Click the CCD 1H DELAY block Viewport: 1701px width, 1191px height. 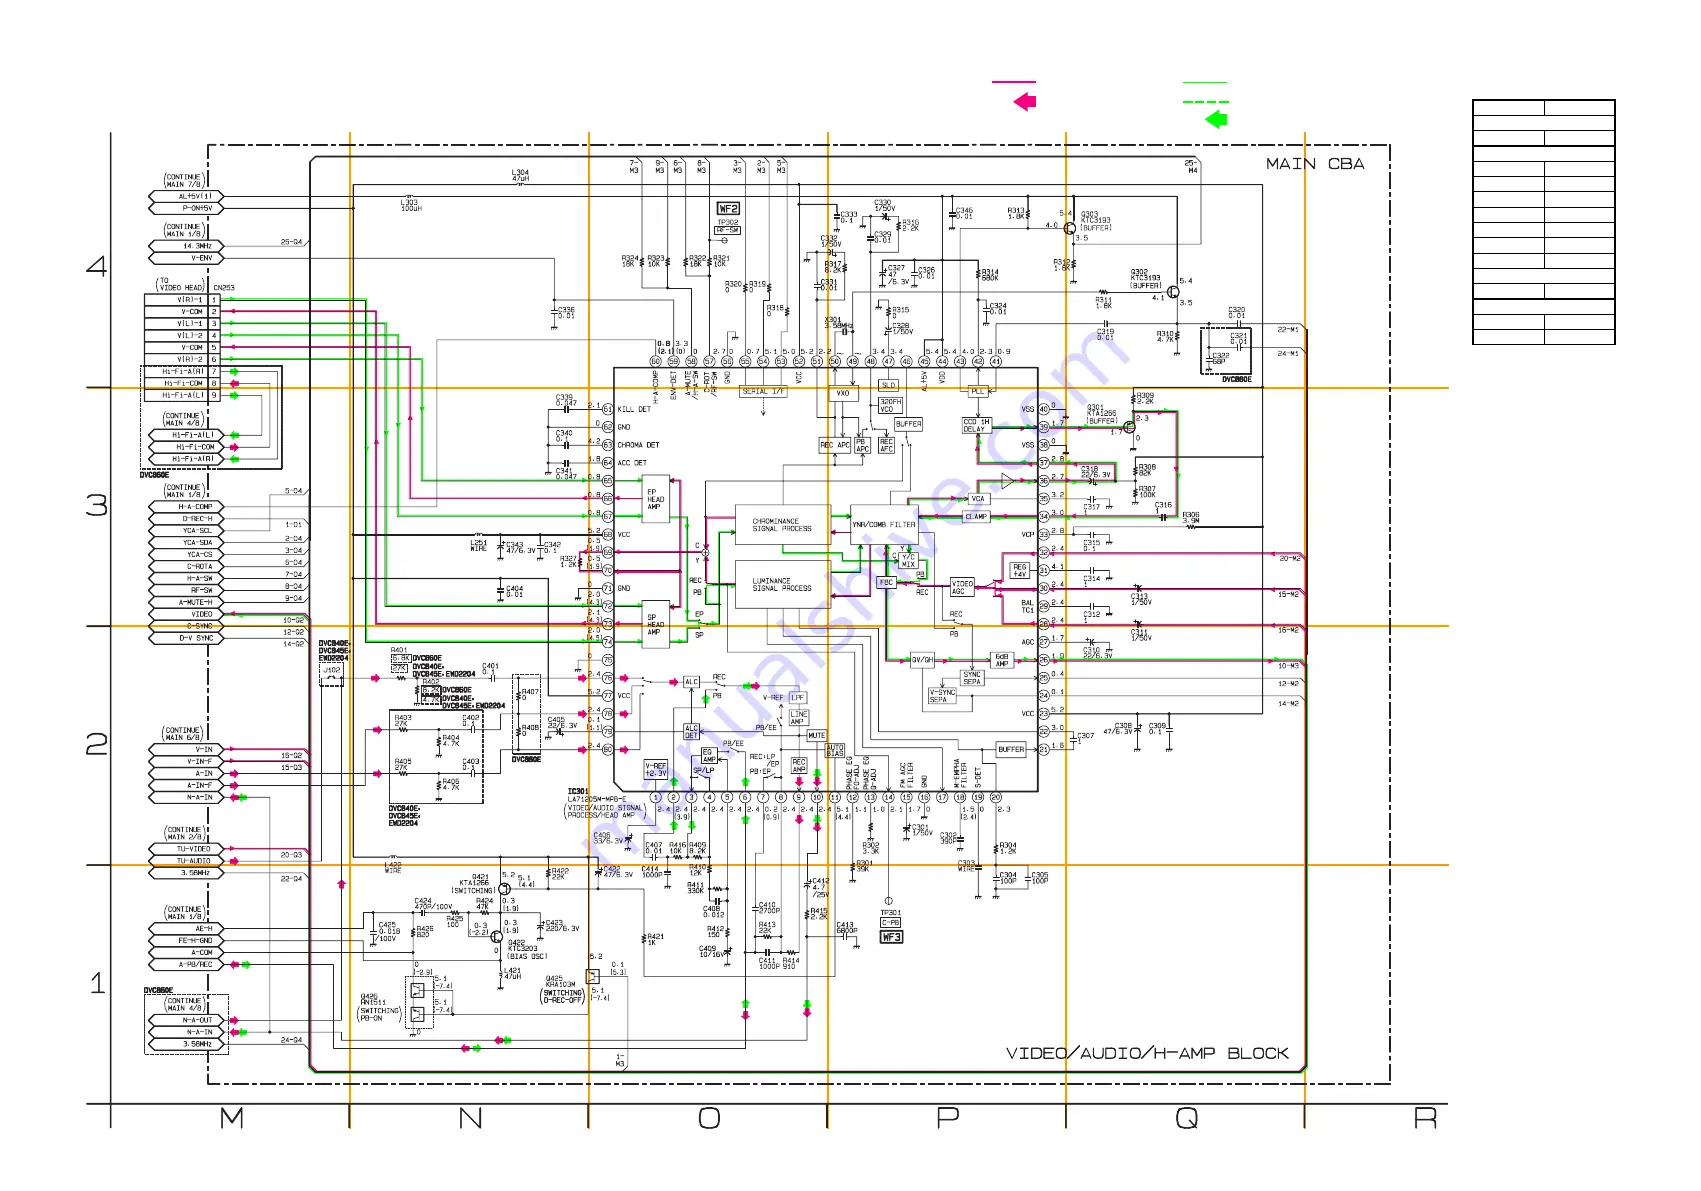(976, 426)
